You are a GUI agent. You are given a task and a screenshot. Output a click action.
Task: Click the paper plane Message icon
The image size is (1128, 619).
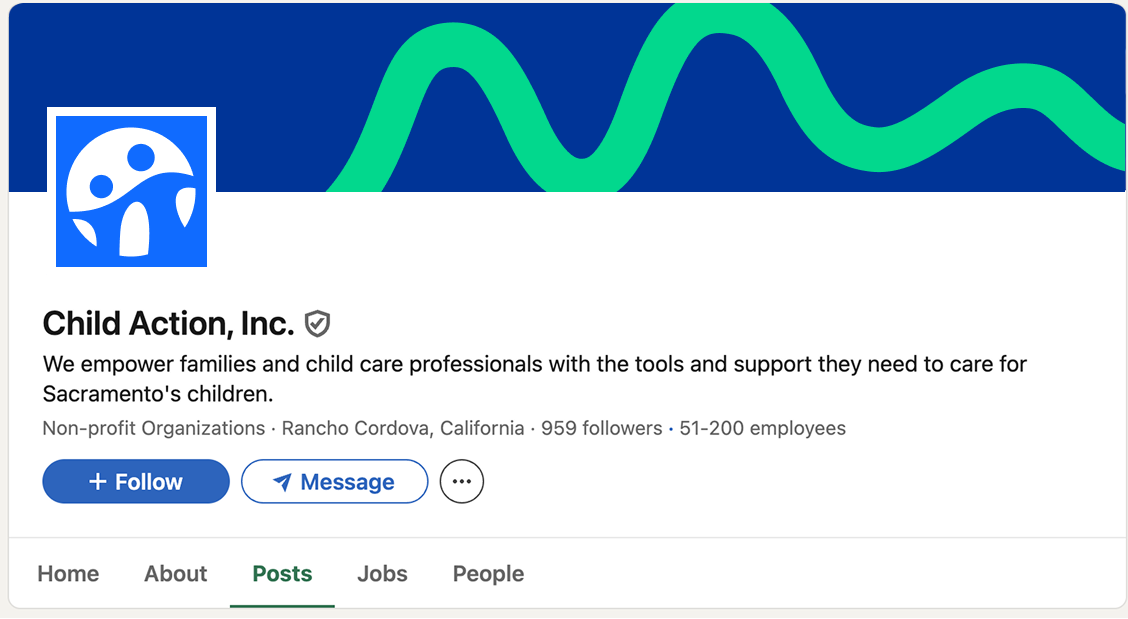(x=283, y=483)
